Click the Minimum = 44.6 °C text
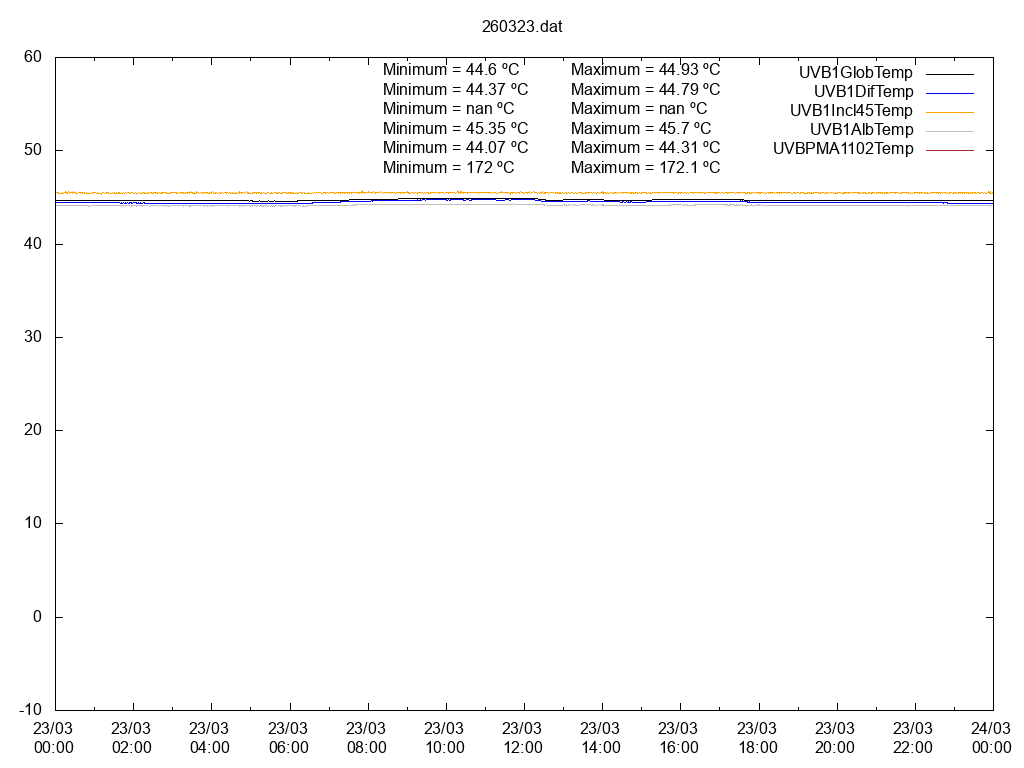Screen dimensions: 1024x768 451,70
